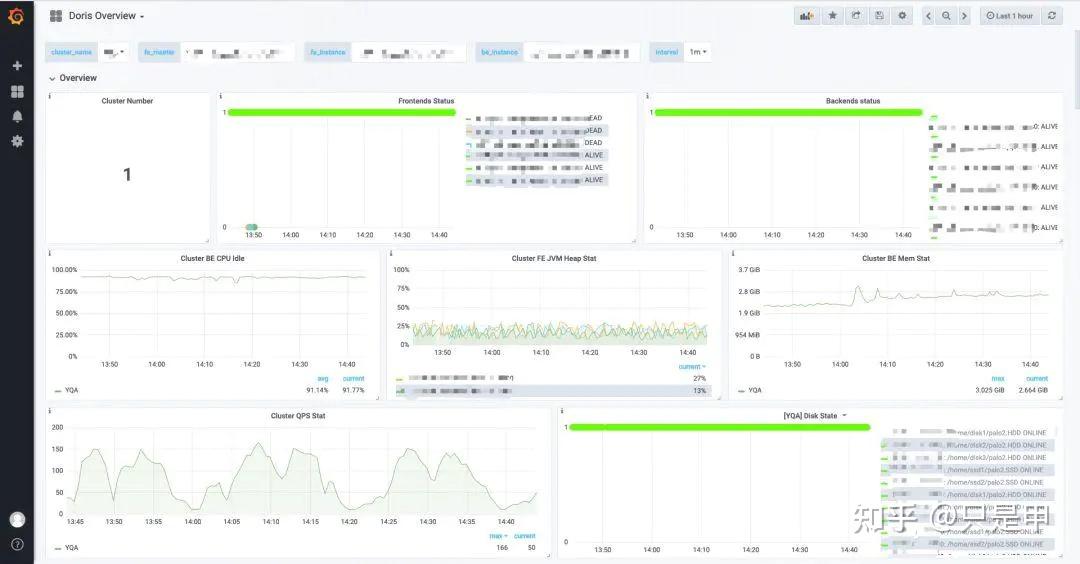The image size is (1080, 564).
Task: Open dashboard settings gear in toolbar
Action: (x=902, y=16)
